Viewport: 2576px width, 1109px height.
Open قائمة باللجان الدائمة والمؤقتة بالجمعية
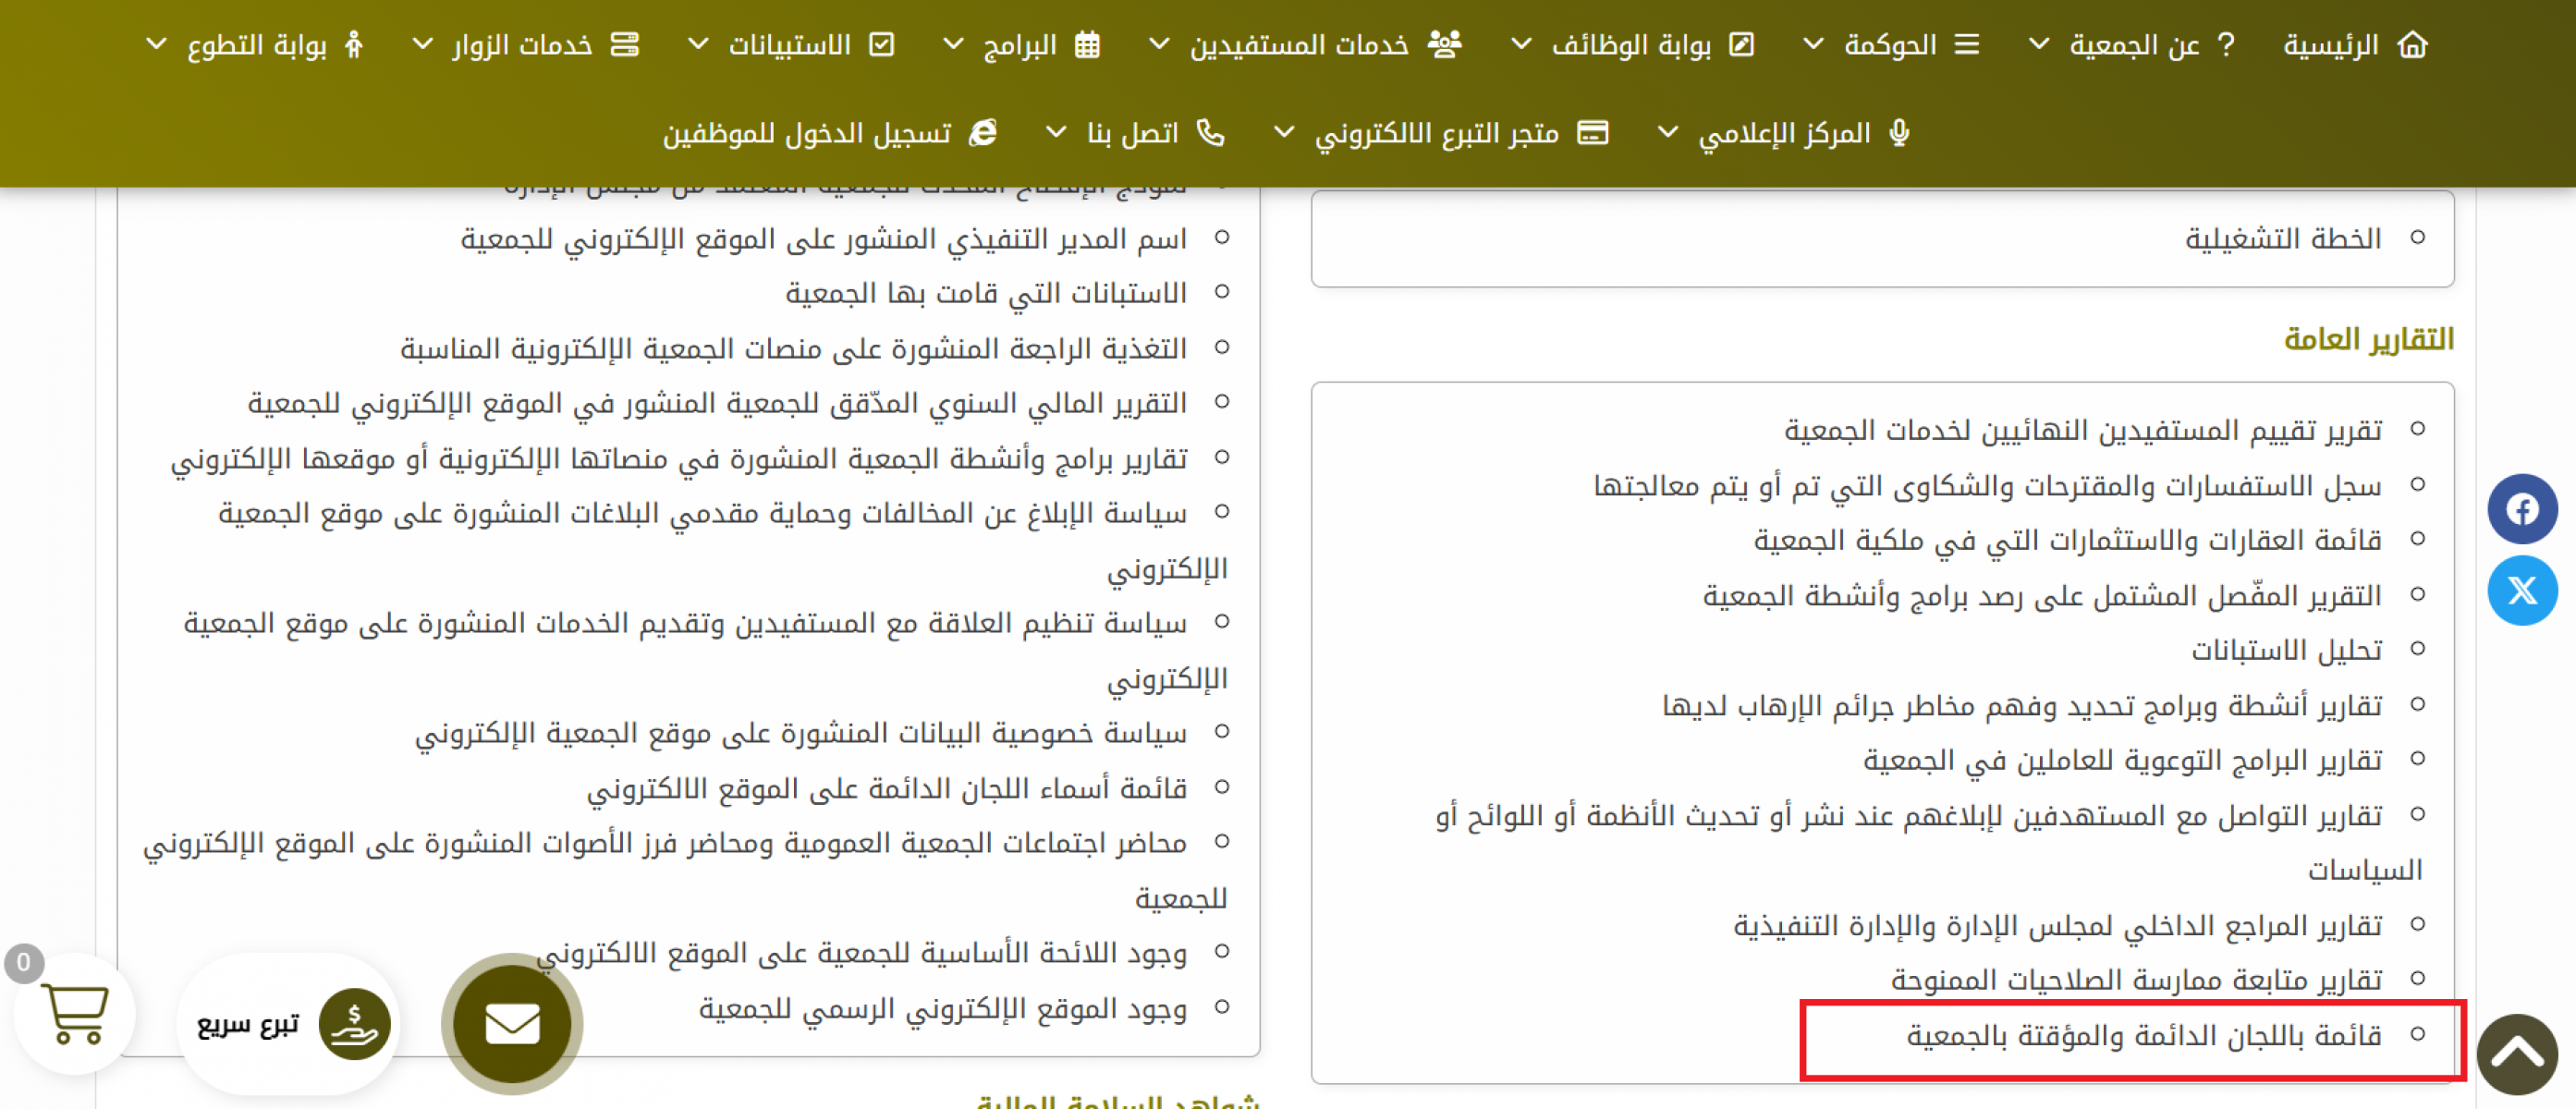point(2145,1035)
